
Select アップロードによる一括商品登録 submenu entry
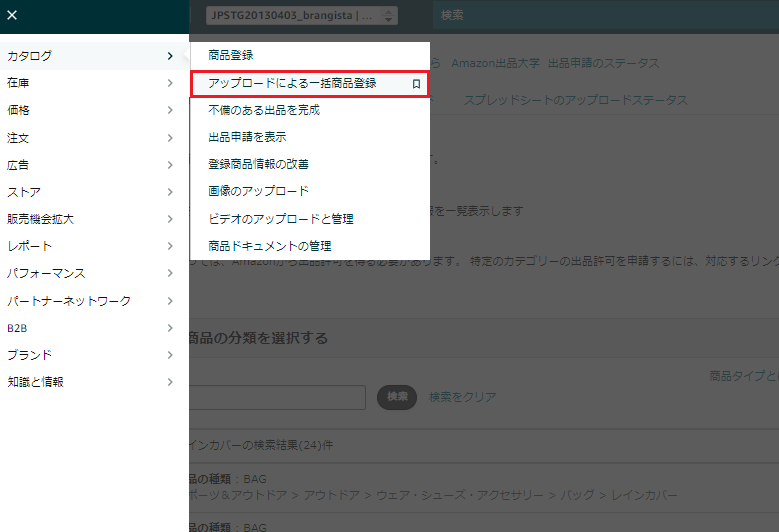pyautogui.click(x=292, y=84)
